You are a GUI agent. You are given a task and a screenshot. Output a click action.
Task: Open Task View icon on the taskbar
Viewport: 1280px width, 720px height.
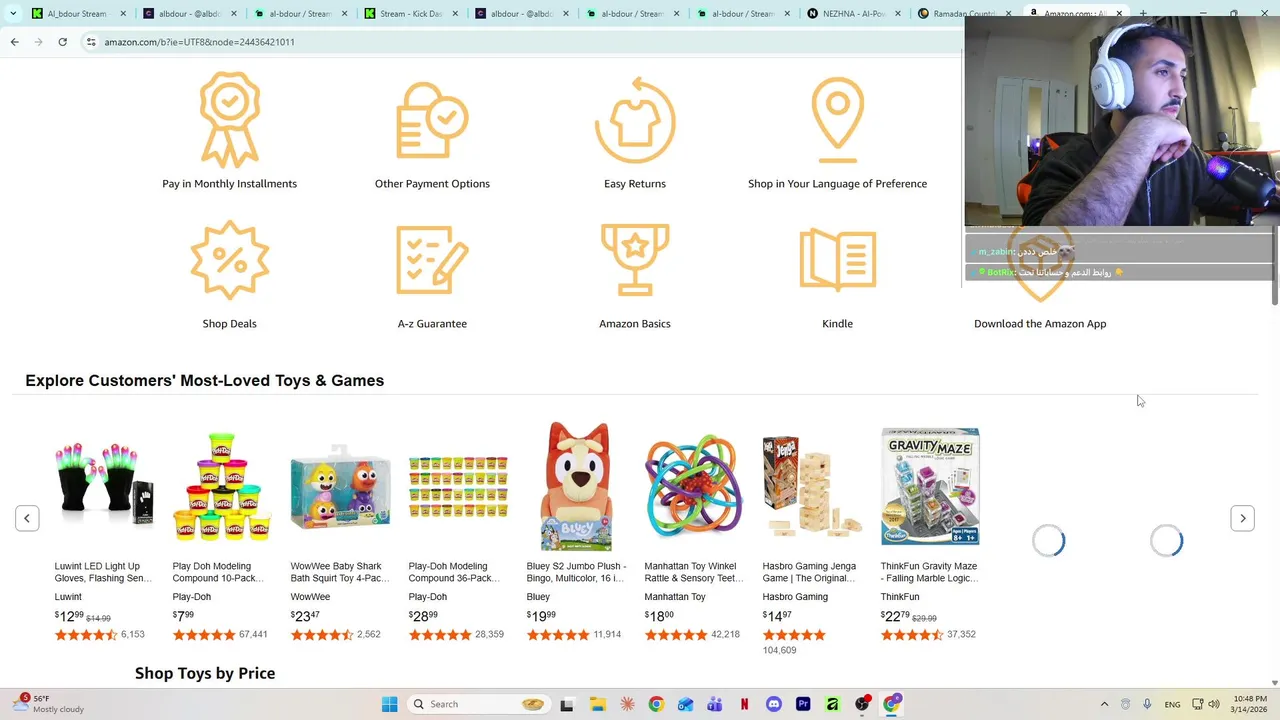pyautogui.click(x=567, y=704)
